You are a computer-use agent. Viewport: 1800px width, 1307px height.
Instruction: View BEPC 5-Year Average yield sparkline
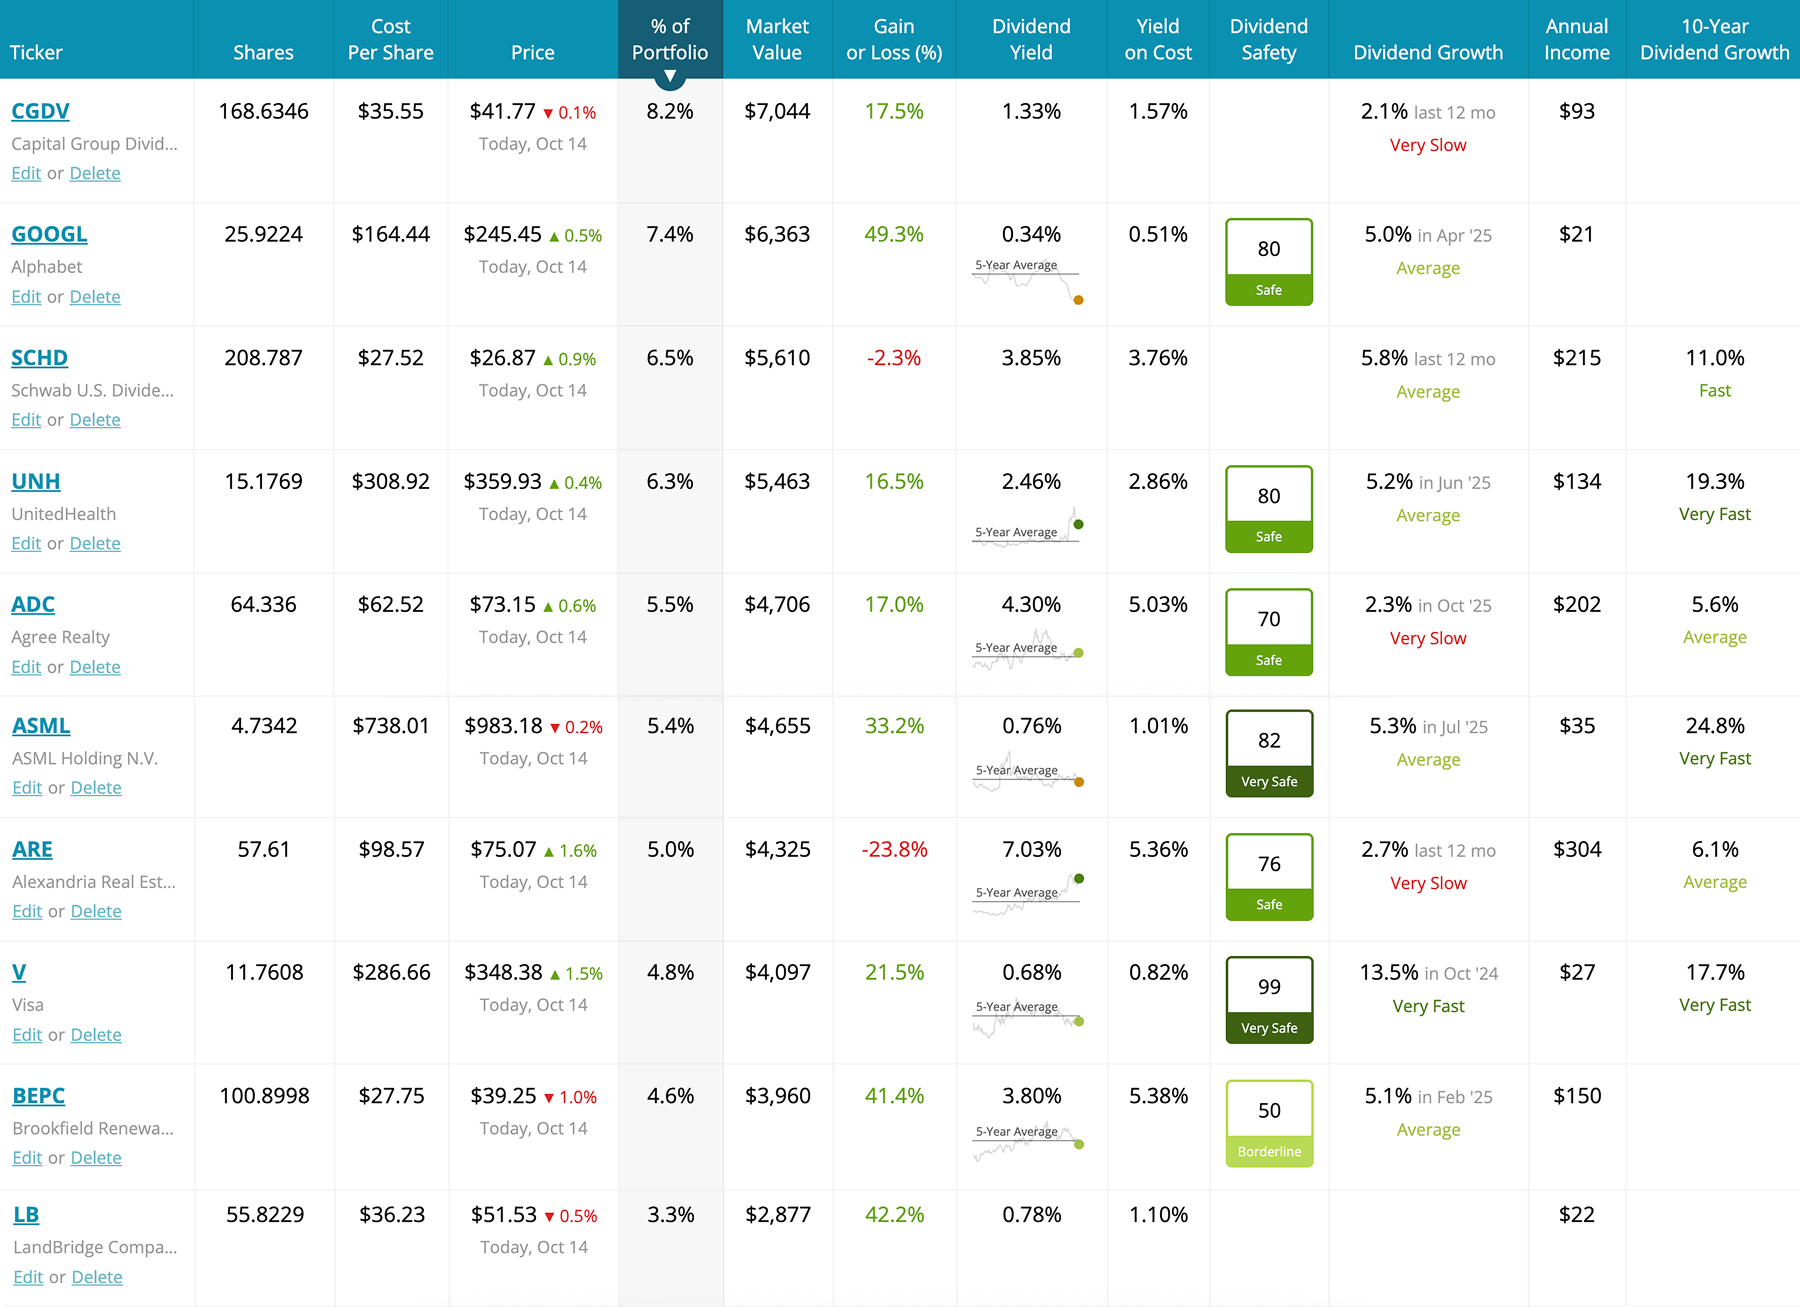pos(1028,1141)
